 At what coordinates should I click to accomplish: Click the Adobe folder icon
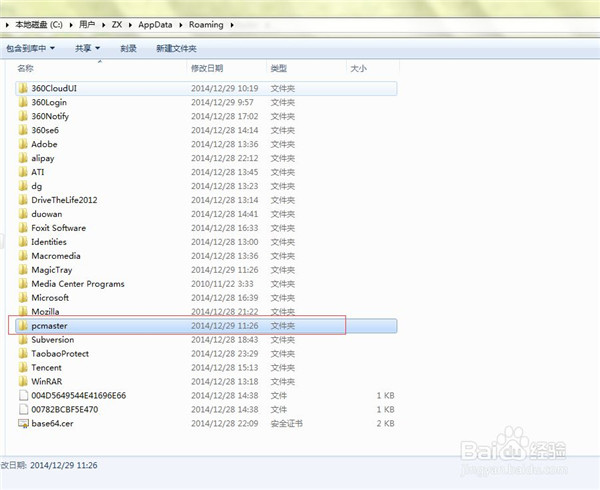coord(23,144)
